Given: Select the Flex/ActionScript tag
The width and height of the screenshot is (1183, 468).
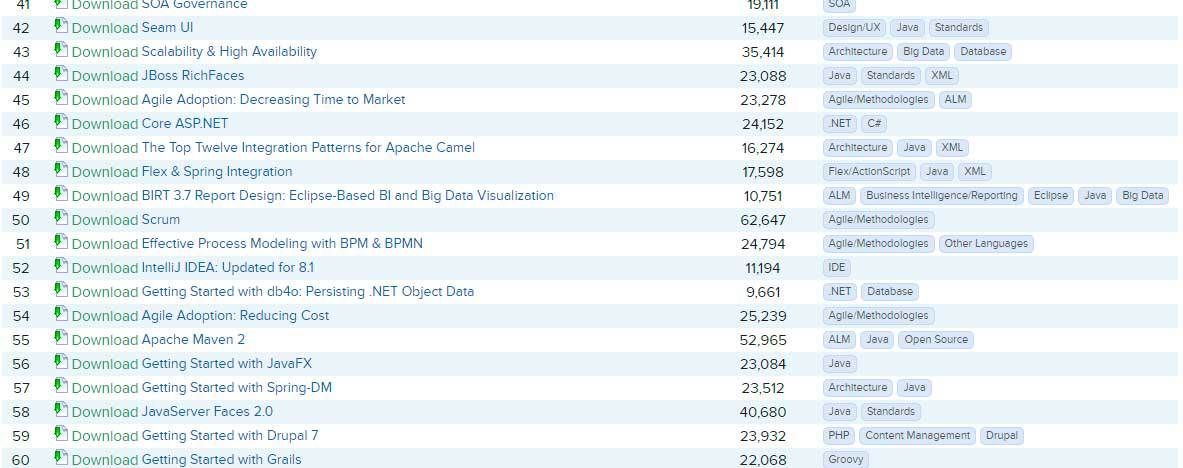Looking at the screenshot, I should tap(869, 172).
